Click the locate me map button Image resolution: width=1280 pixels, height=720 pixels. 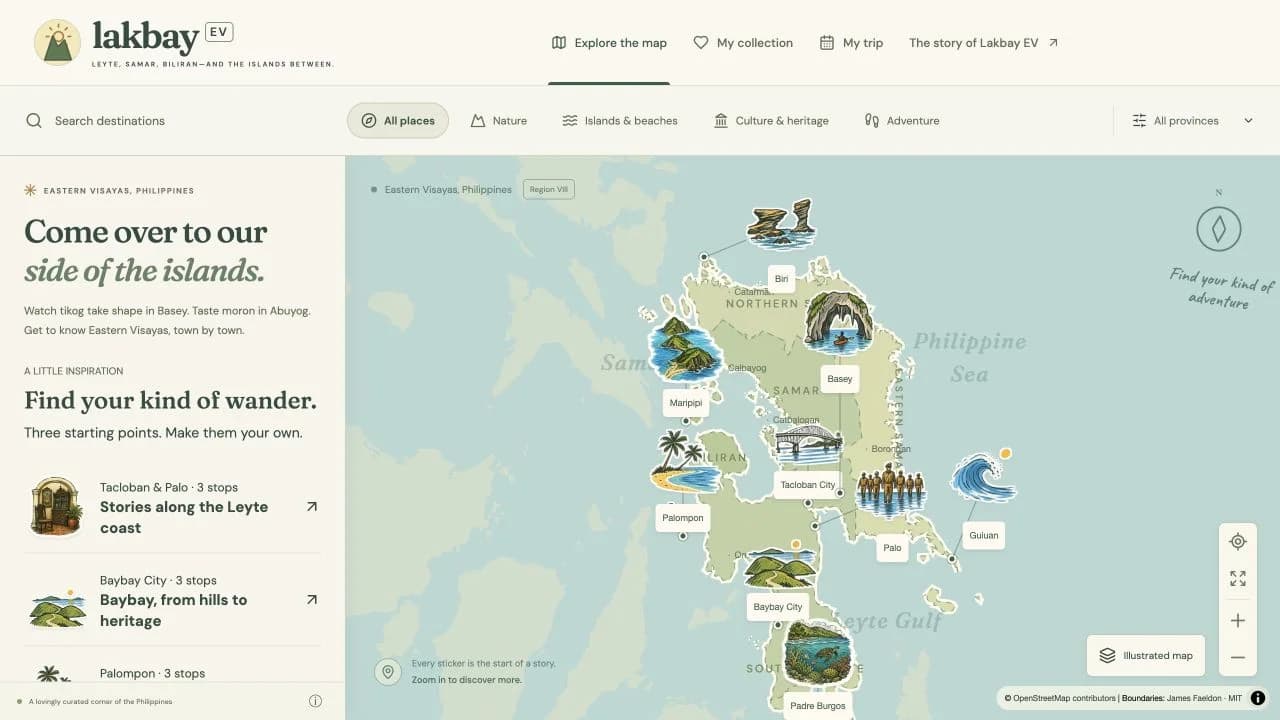pos(1238,541)
